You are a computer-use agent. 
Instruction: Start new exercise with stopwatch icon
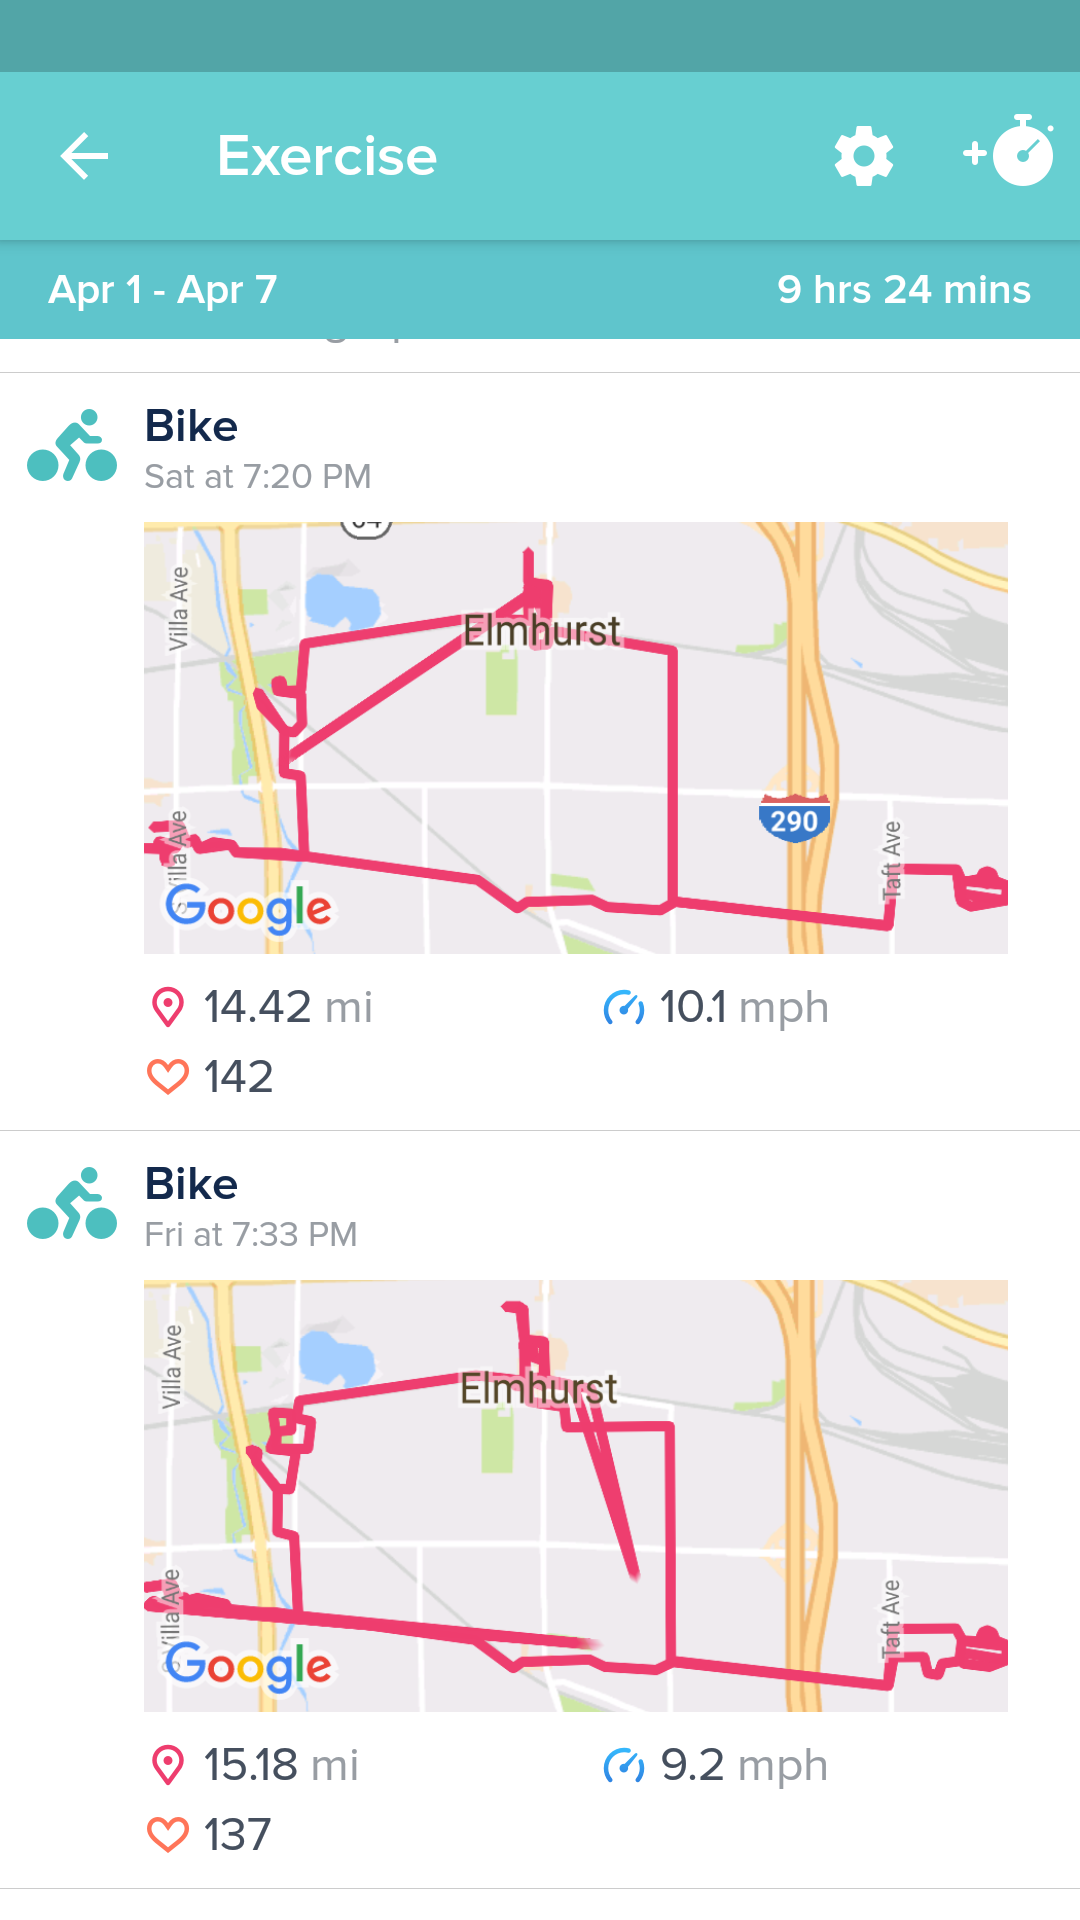pyautogui.click(x=1010, y=153)
